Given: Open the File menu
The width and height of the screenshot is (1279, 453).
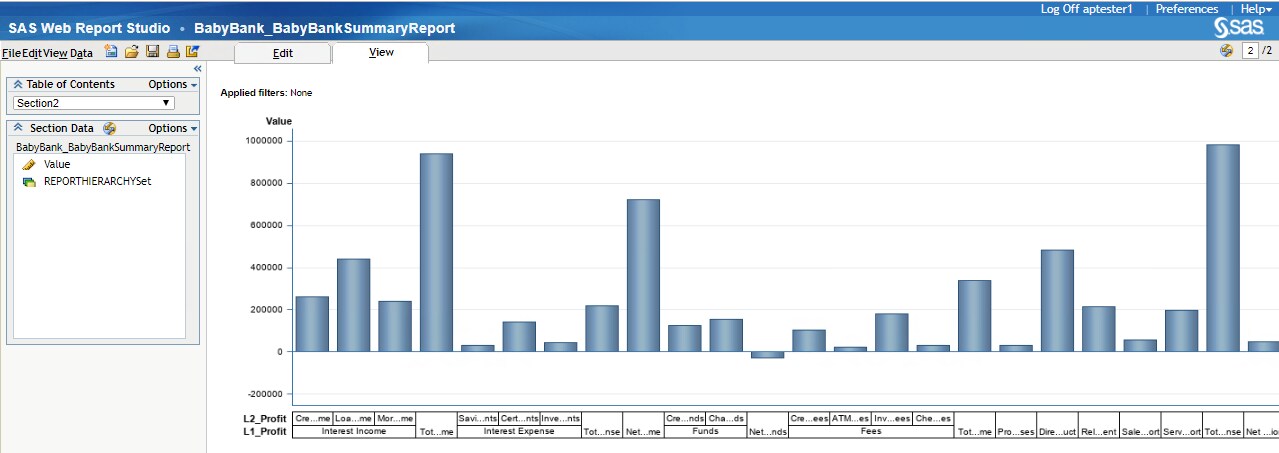Looking at the screenshot, I should (x=11, y=53).
